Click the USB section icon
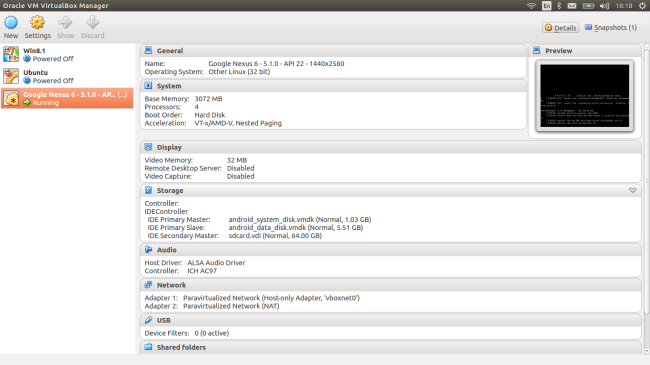650x365 pixels. (x=148, y=320)
